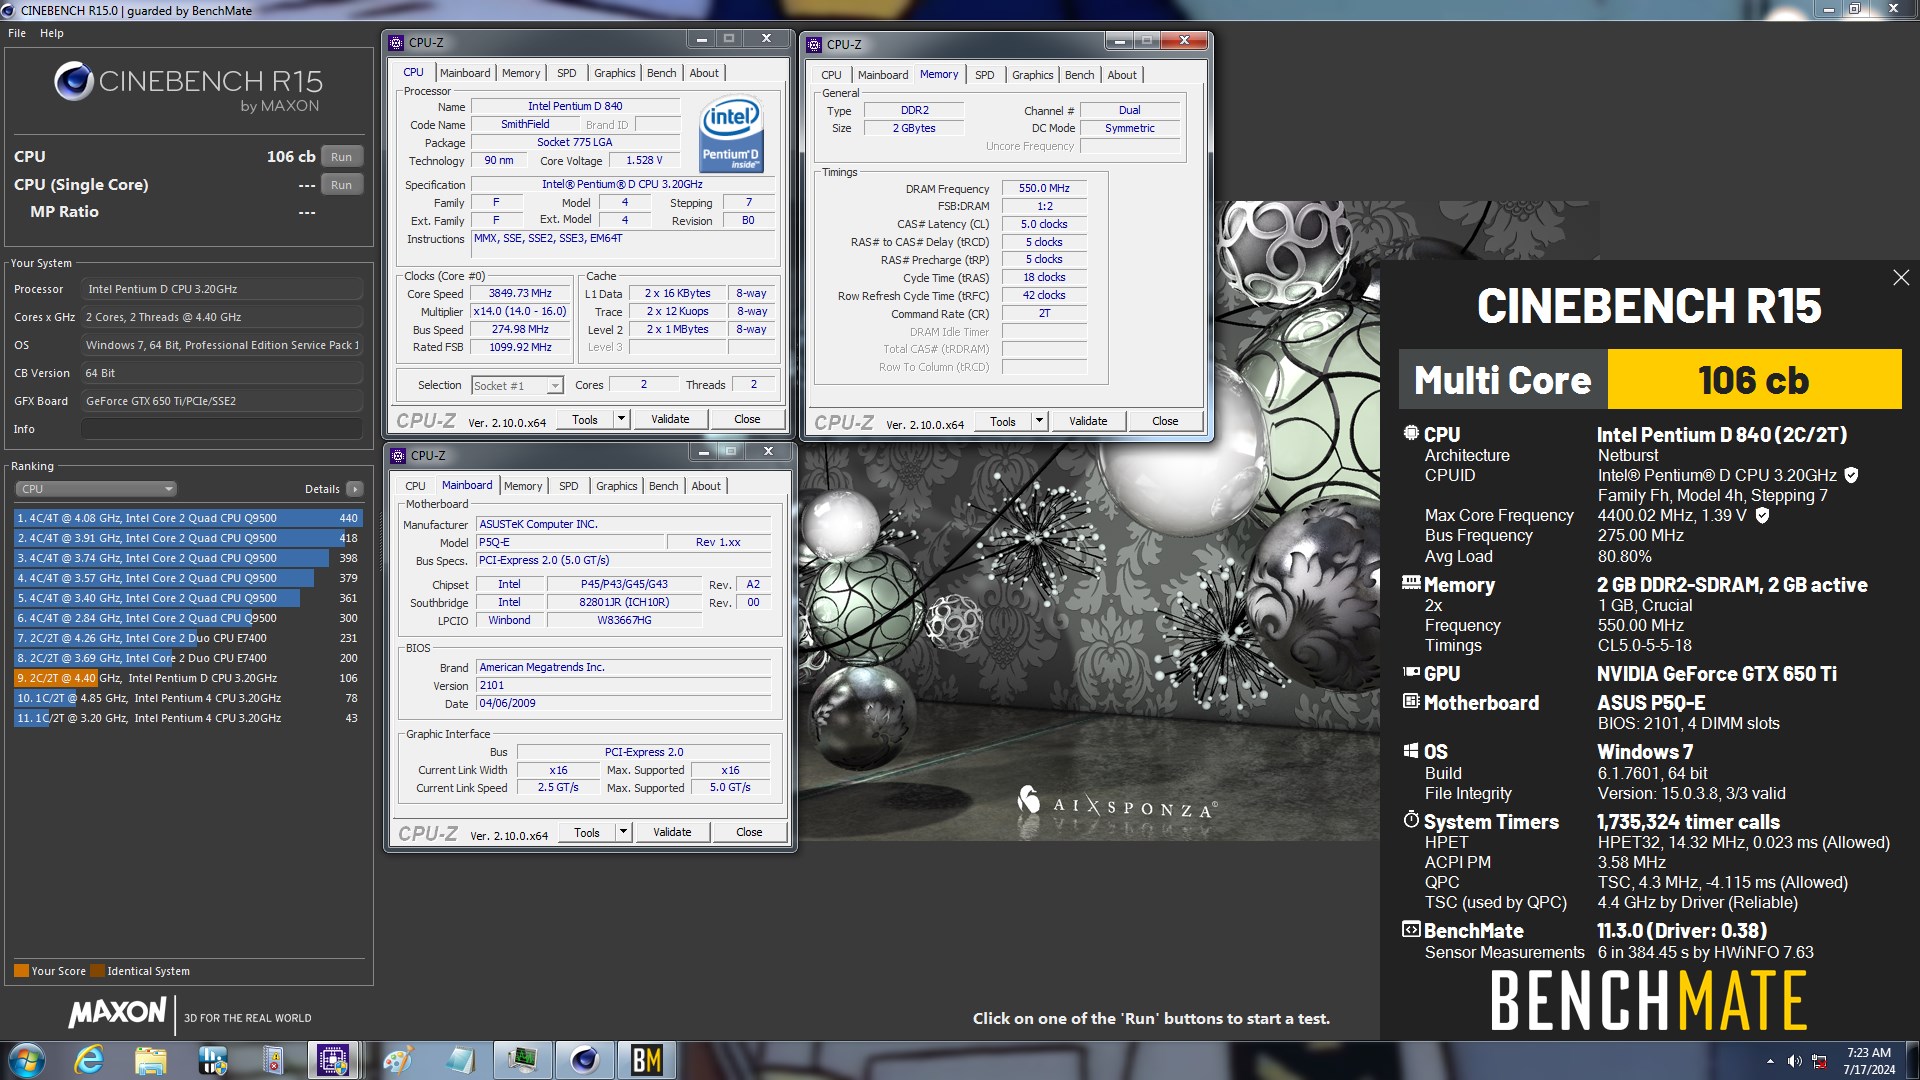The height and width of the screenshot is (1080, 1920).
Task: Open Notepad taskbar icon
Action: click(x=461, y=1060)
